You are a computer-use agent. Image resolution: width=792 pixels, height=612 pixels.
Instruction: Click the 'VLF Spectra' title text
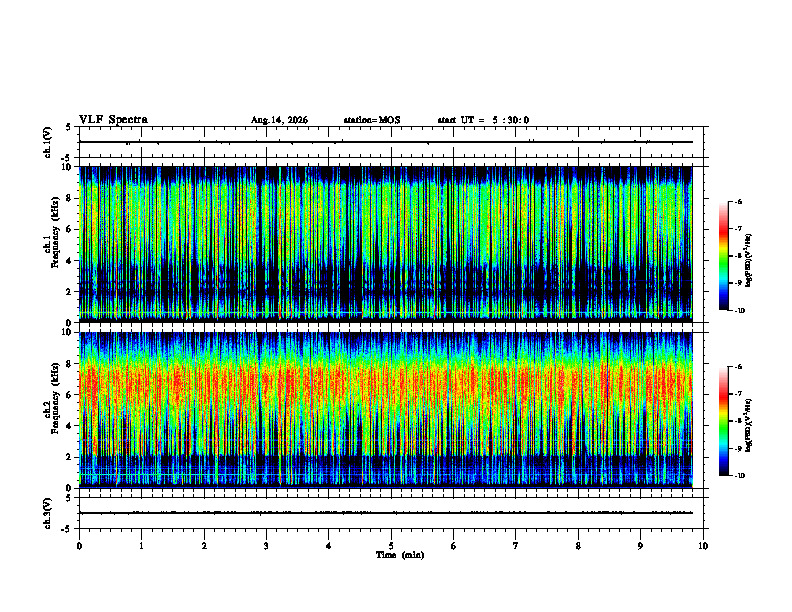pyautogui.click(x=113, y=120)
